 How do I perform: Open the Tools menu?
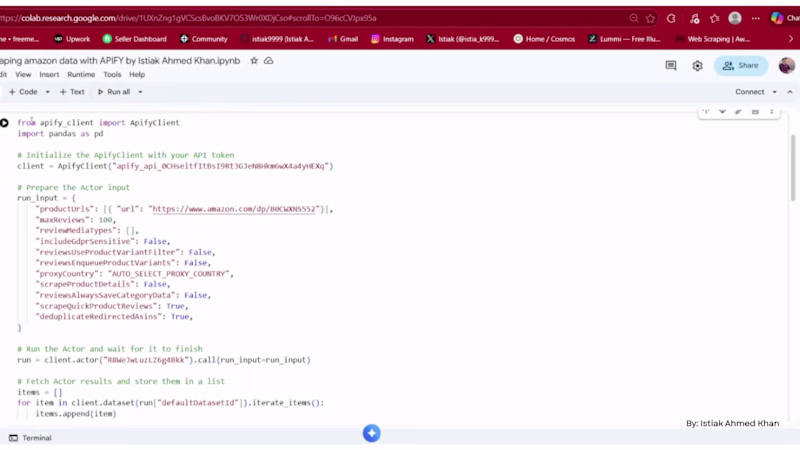pyautogui.click(x=112, y=74)
